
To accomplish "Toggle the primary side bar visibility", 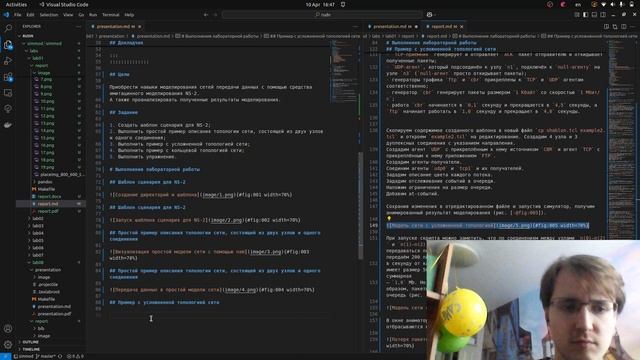I will pyautogui.click(x=585, y=15).
